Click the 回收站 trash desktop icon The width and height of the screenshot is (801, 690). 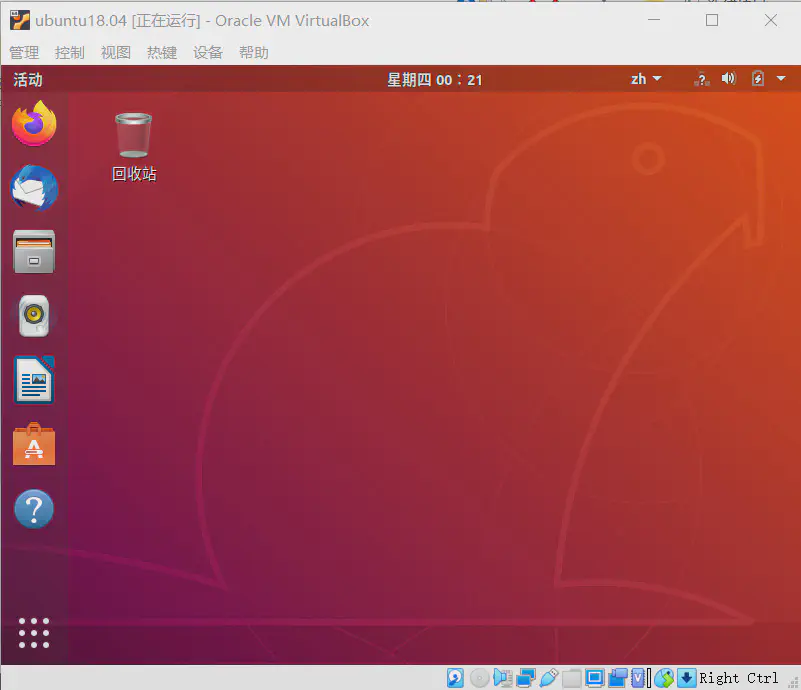click(x=134, y=146)
